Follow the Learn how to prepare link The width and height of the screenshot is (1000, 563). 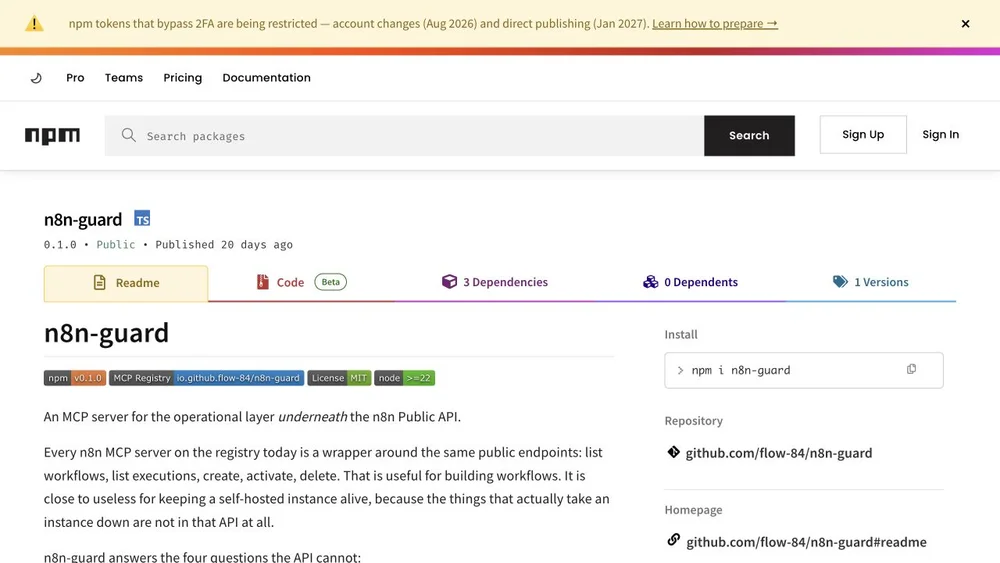point(715,24)
